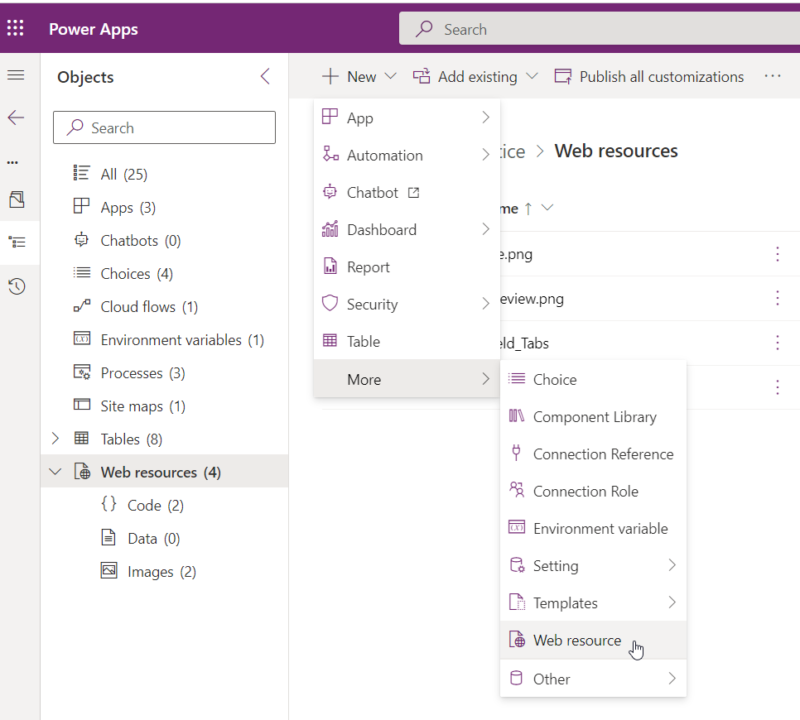800x720 pixels.
Task: Click the more commands ellipsis in toolbar
Action: tap(772, 76)
